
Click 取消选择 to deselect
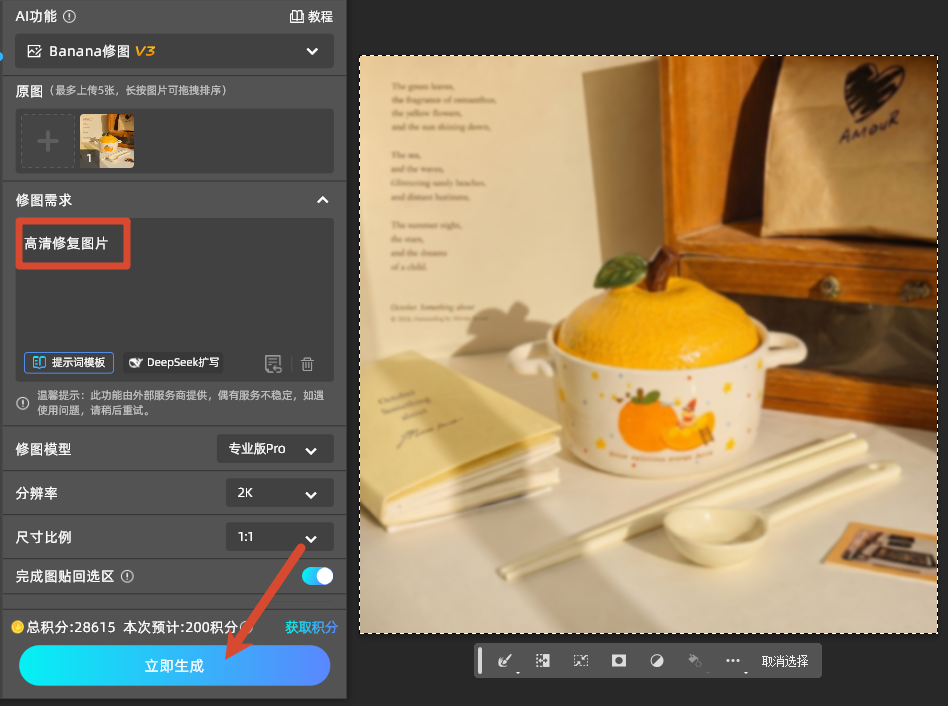pos(785,661)
